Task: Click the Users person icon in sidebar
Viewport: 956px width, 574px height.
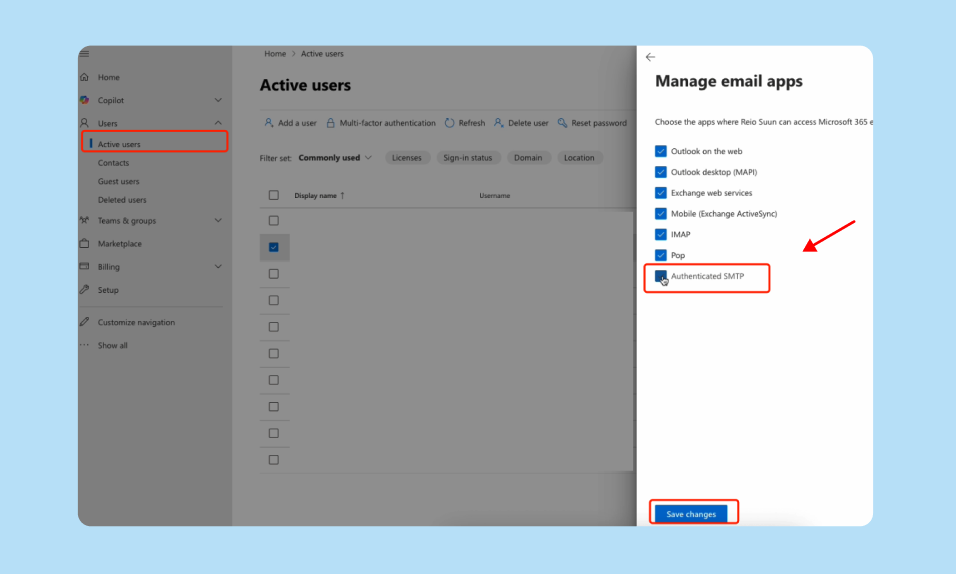Action: pyautogui.click(x=85, y=123)
